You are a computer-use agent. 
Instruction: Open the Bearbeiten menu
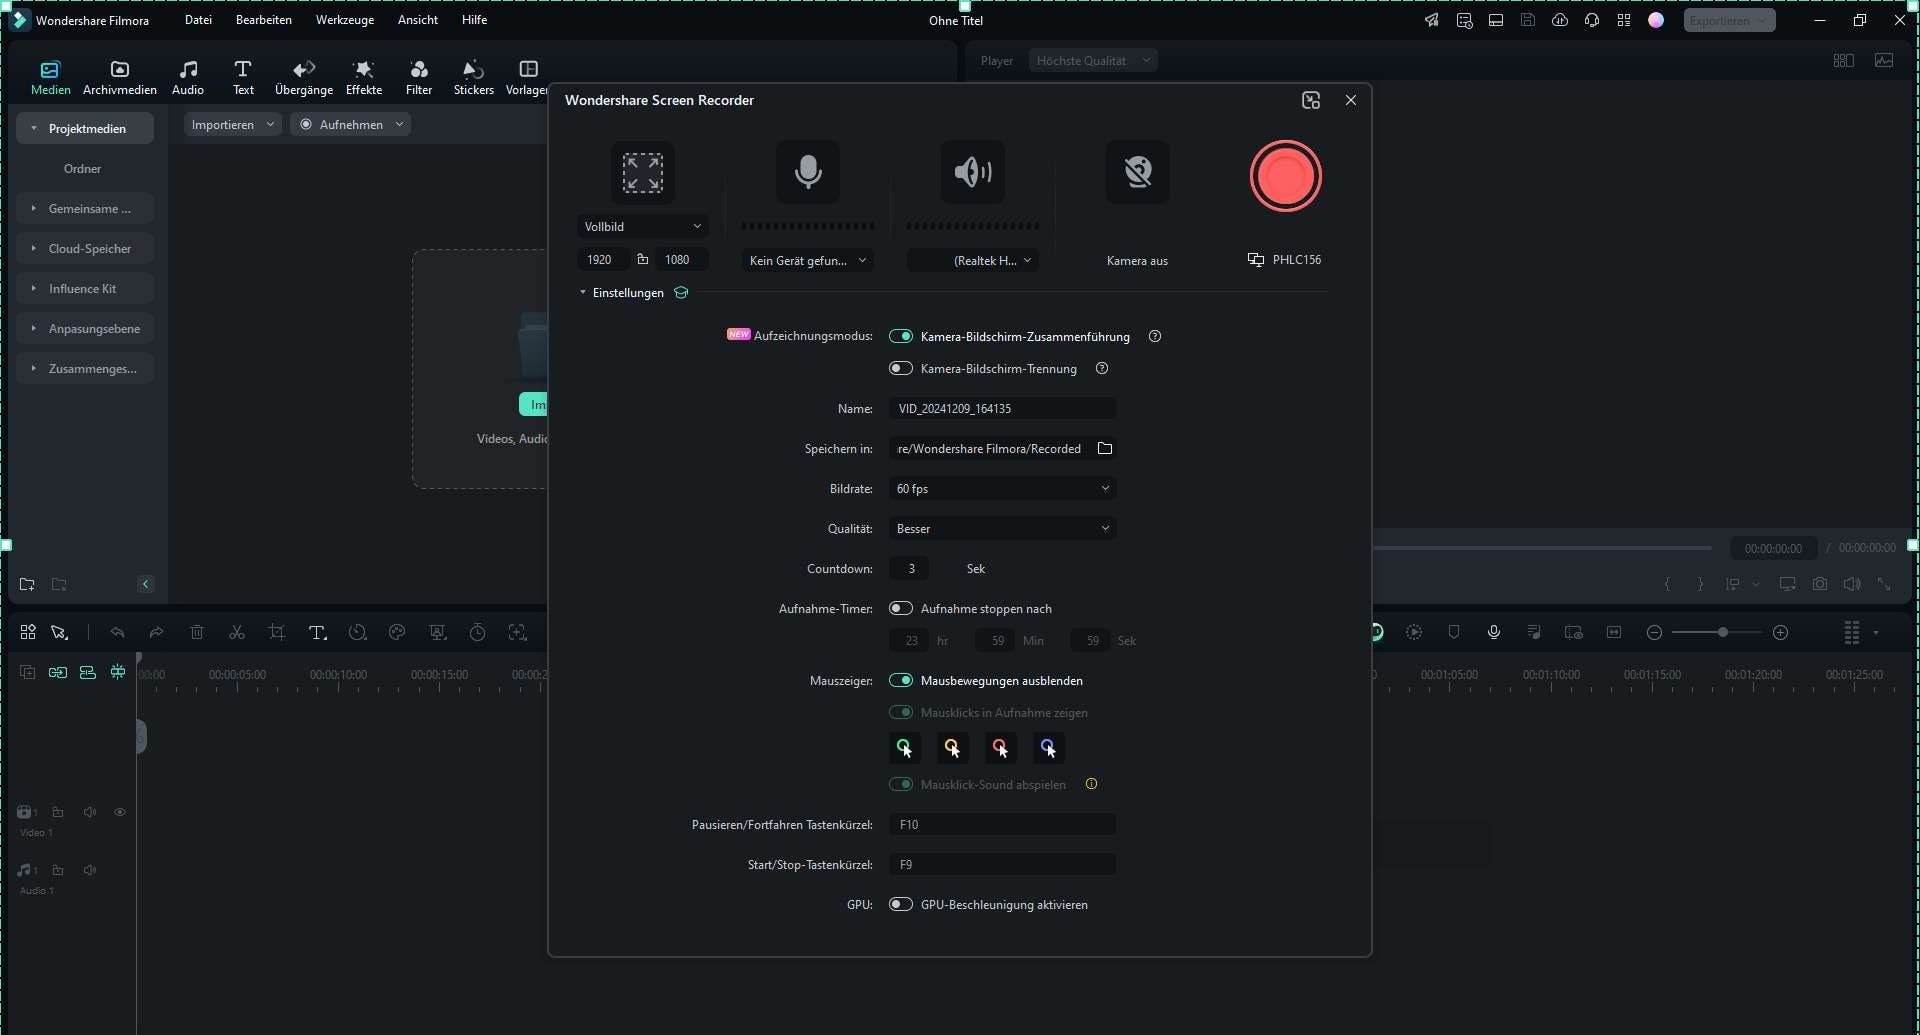point(264,20)
